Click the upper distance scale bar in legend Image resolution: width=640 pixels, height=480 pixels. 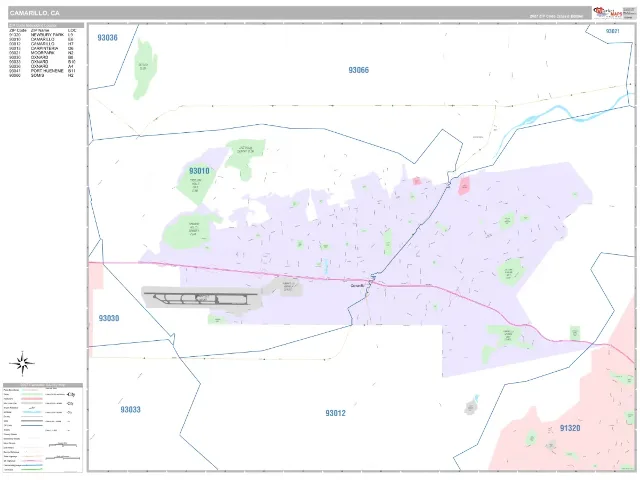(63, 444)
